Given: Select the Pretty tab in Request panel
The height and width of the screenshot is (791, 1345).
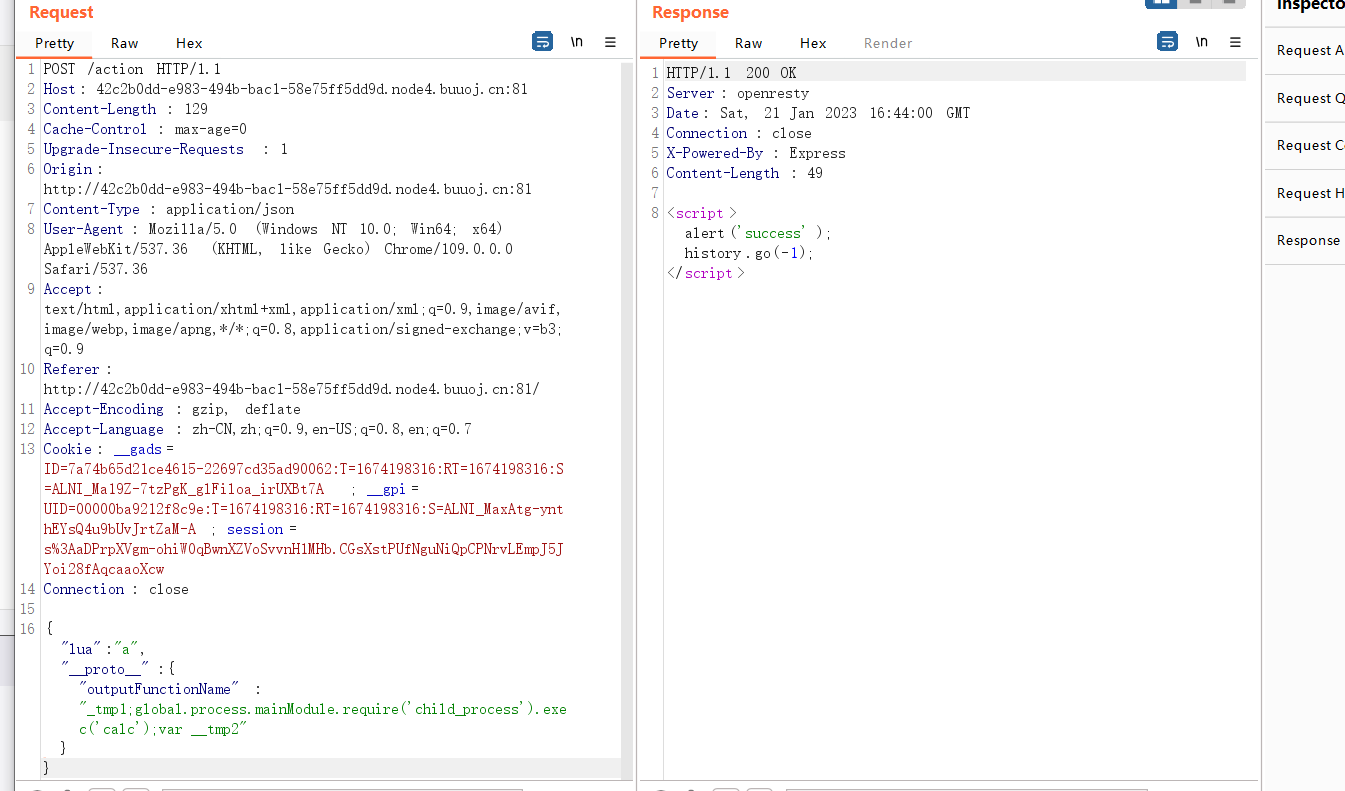Looking at the screenshot, I should coord(55,43).
